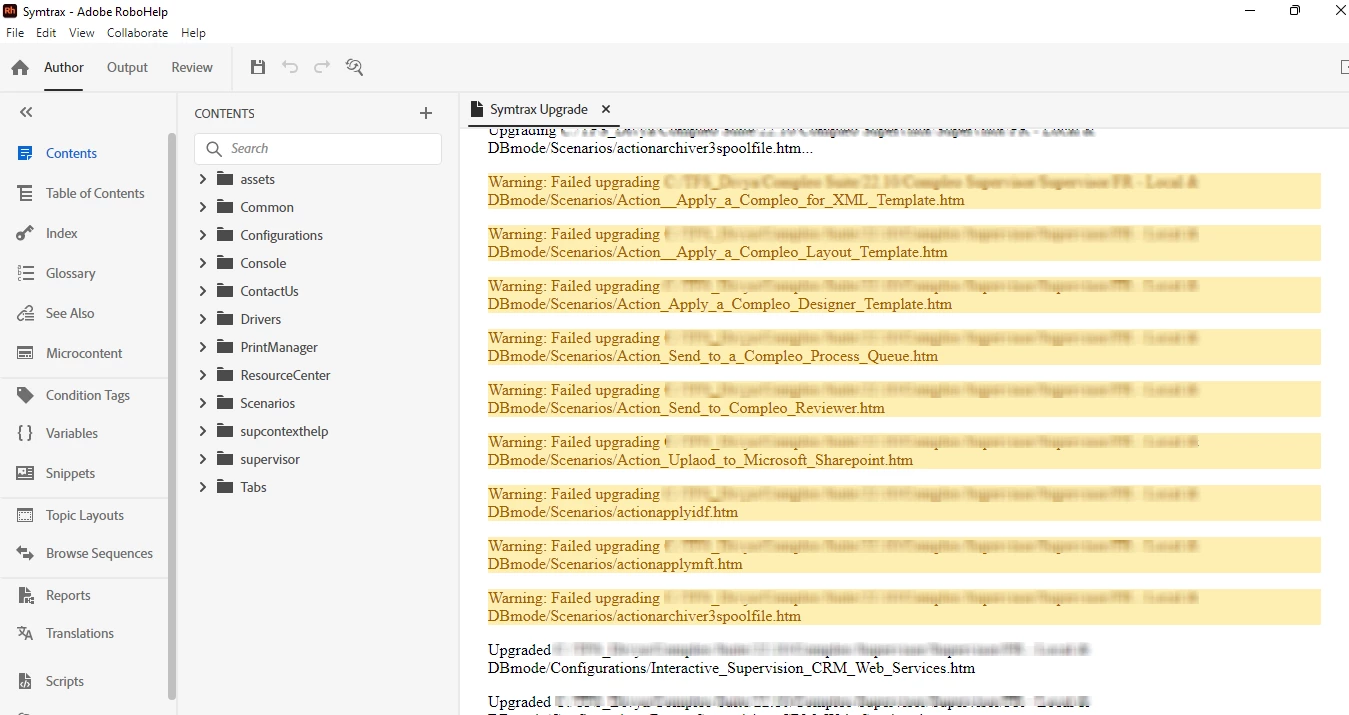Click the Translations icon
The width and height of the screenshot is (1349, 715).
pos(26,633)
